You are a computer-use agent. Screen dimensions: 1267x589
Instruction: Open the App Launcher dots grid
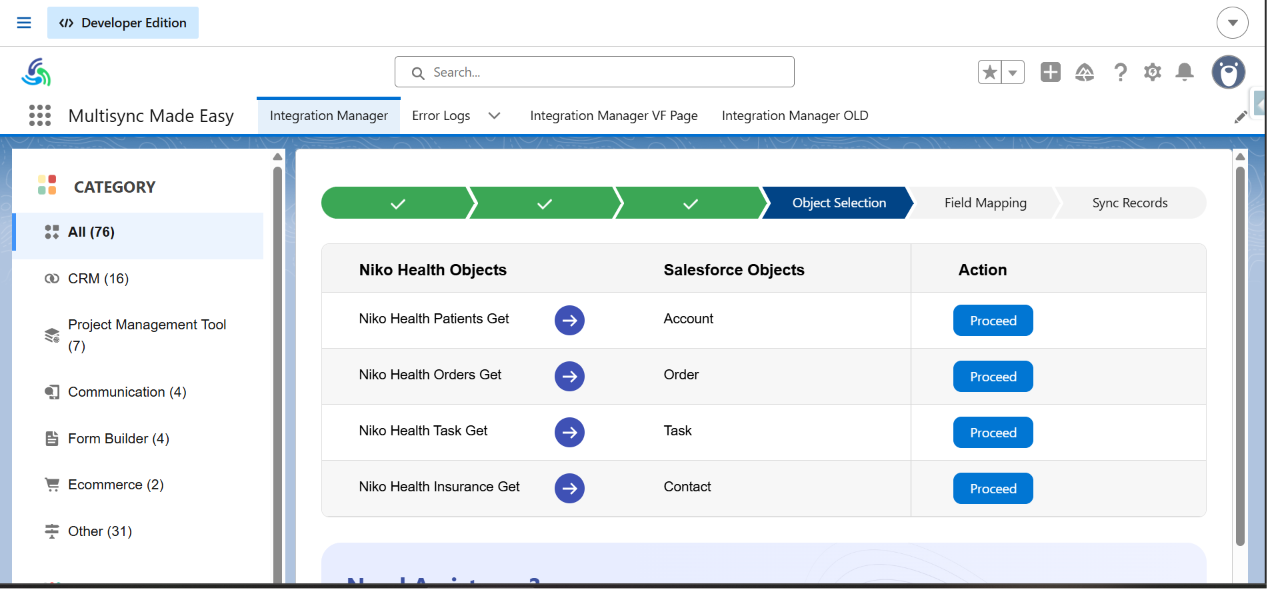[40, 116]
